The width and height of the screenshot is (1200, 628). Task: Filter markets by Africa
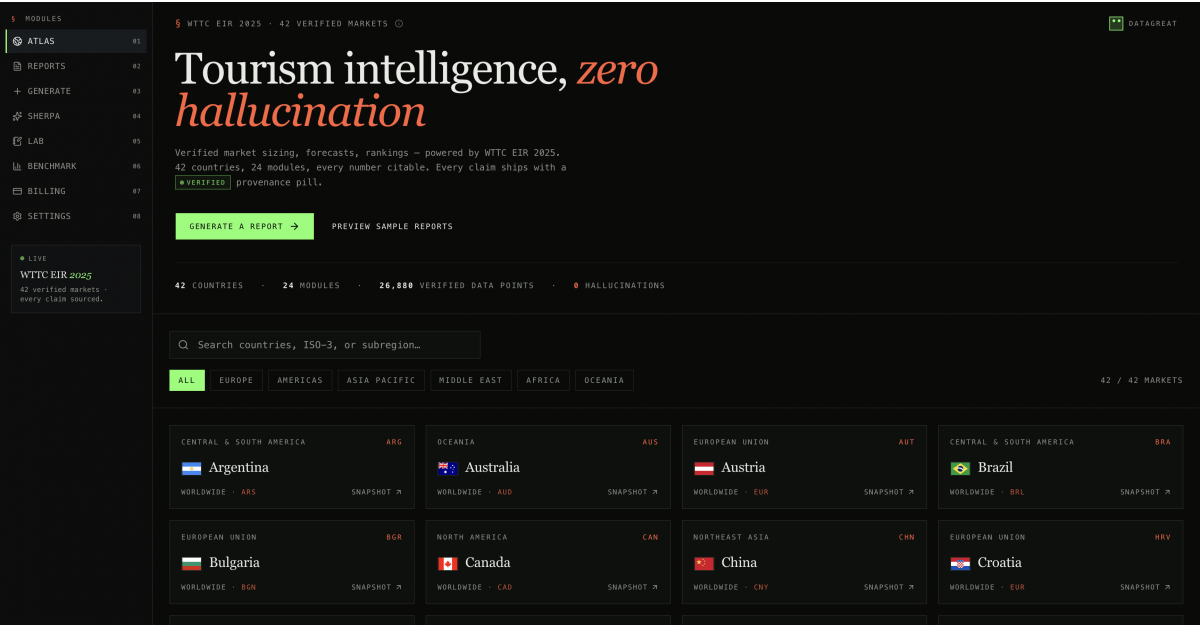point(544,380)
